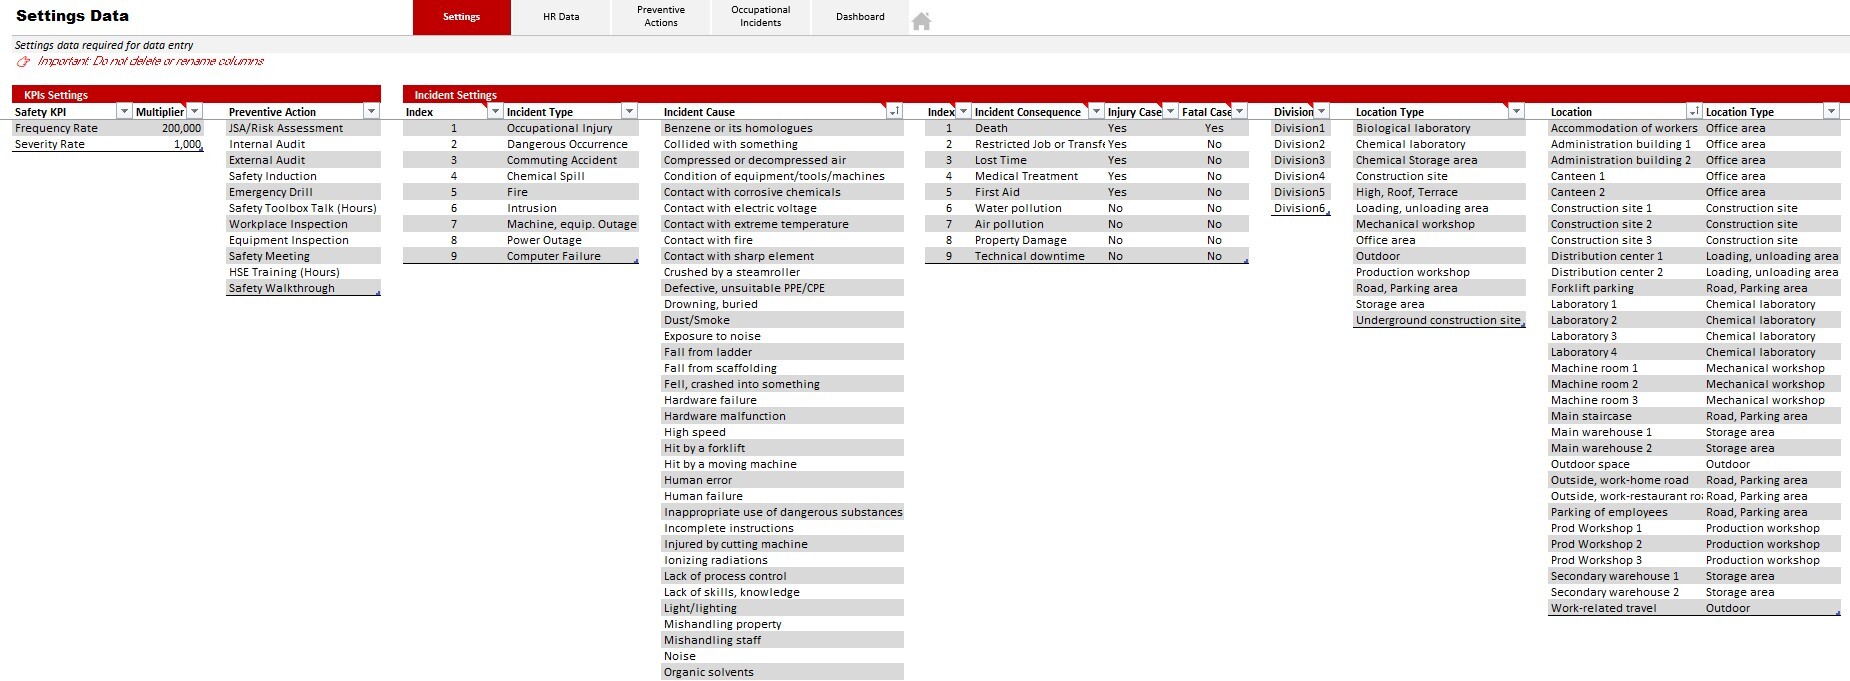Select the Division1 cell
This screenshot has width=1850, height=681.
click(1300, 128)
